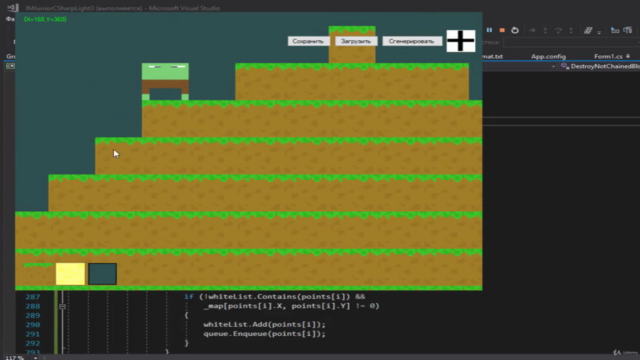This screenshot has height=360, width=640.
Task: Select the yellow tile swatch
Action: click(70, 274)
